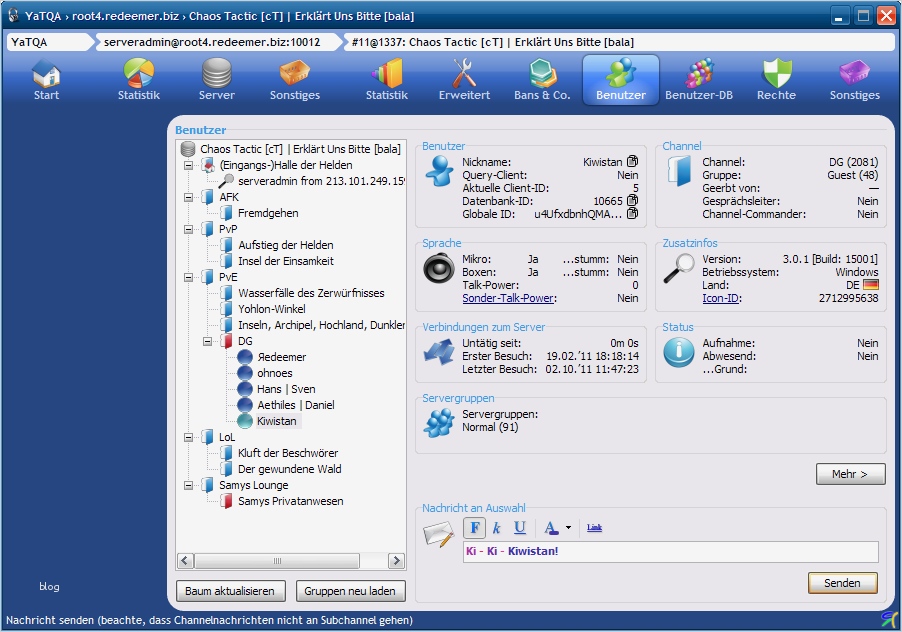This screenshot has width=902, height=632.
Task: Select the serveradmin connection breadcrumb tab
Action: pyautogui.click(x=212, y=43)
